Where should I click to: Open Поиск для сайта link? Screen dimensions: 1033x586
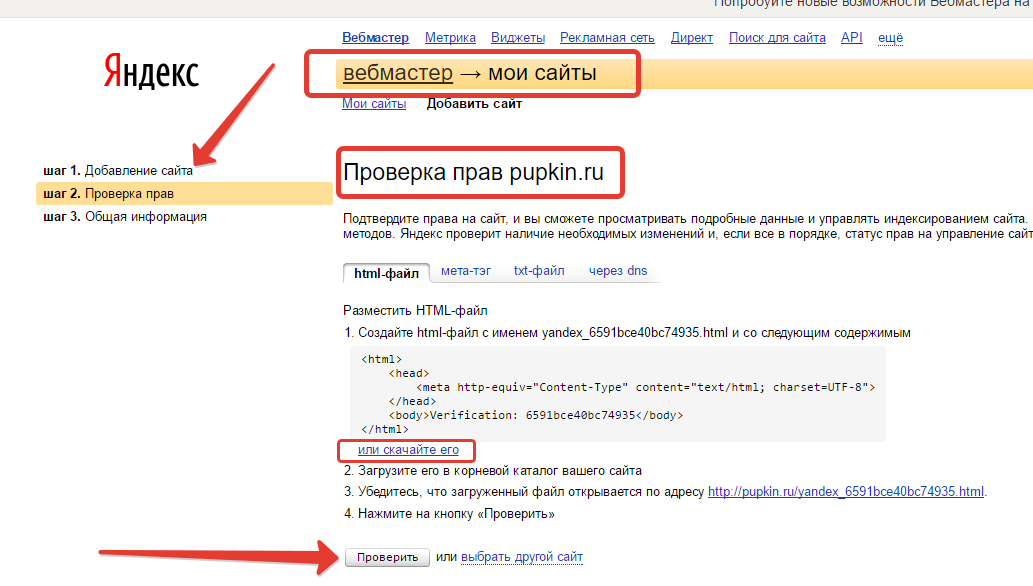tap(777, 38)
